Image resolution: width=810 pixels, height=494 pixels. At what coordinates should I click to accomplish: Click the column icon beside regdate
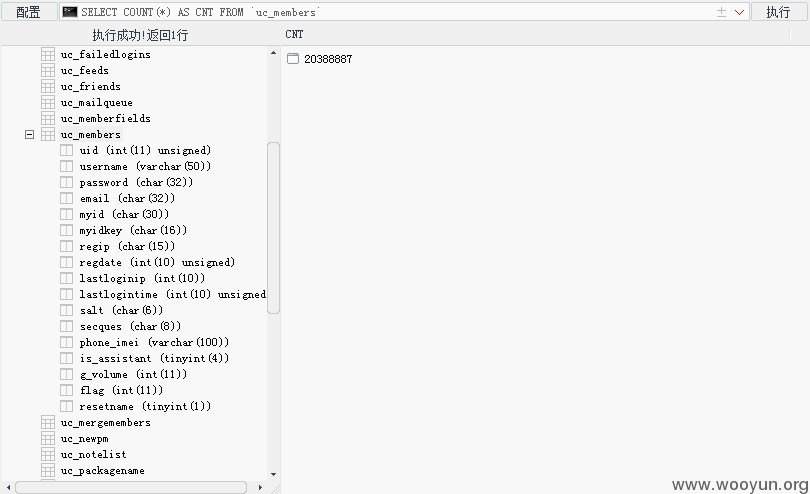point(66,263)
